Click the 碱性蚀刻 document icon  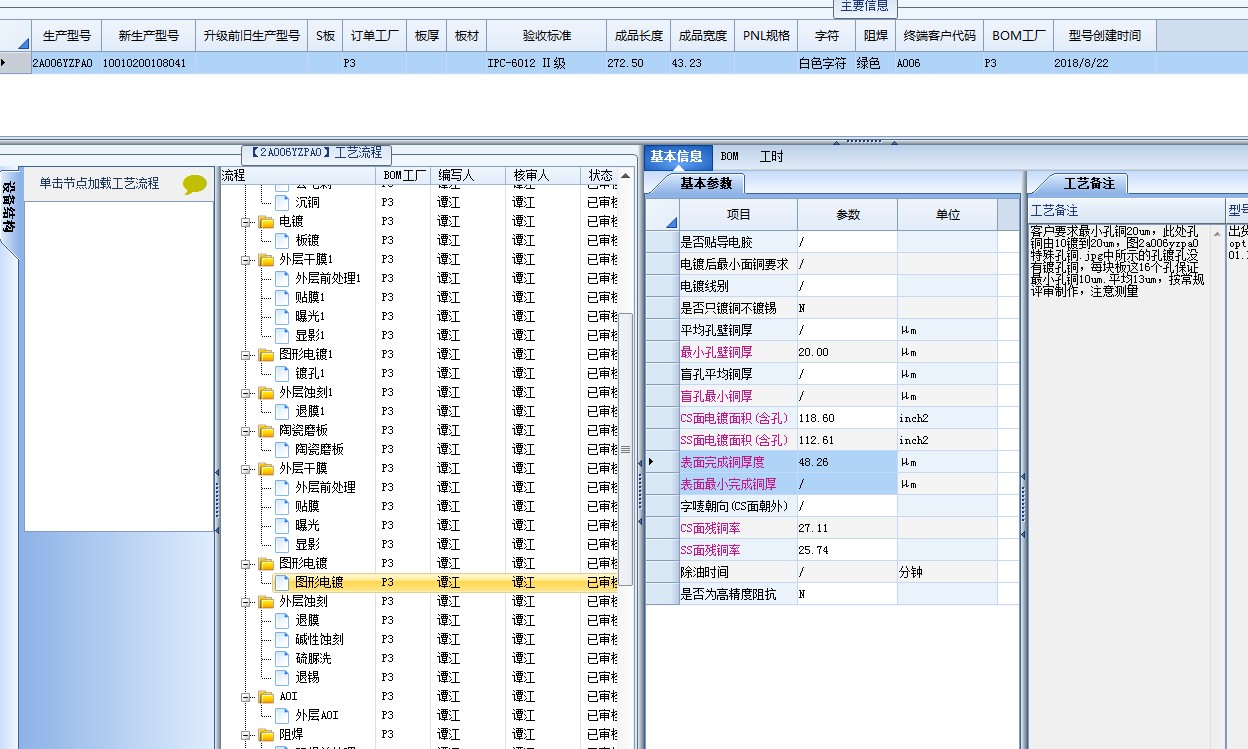click(282, 639)
